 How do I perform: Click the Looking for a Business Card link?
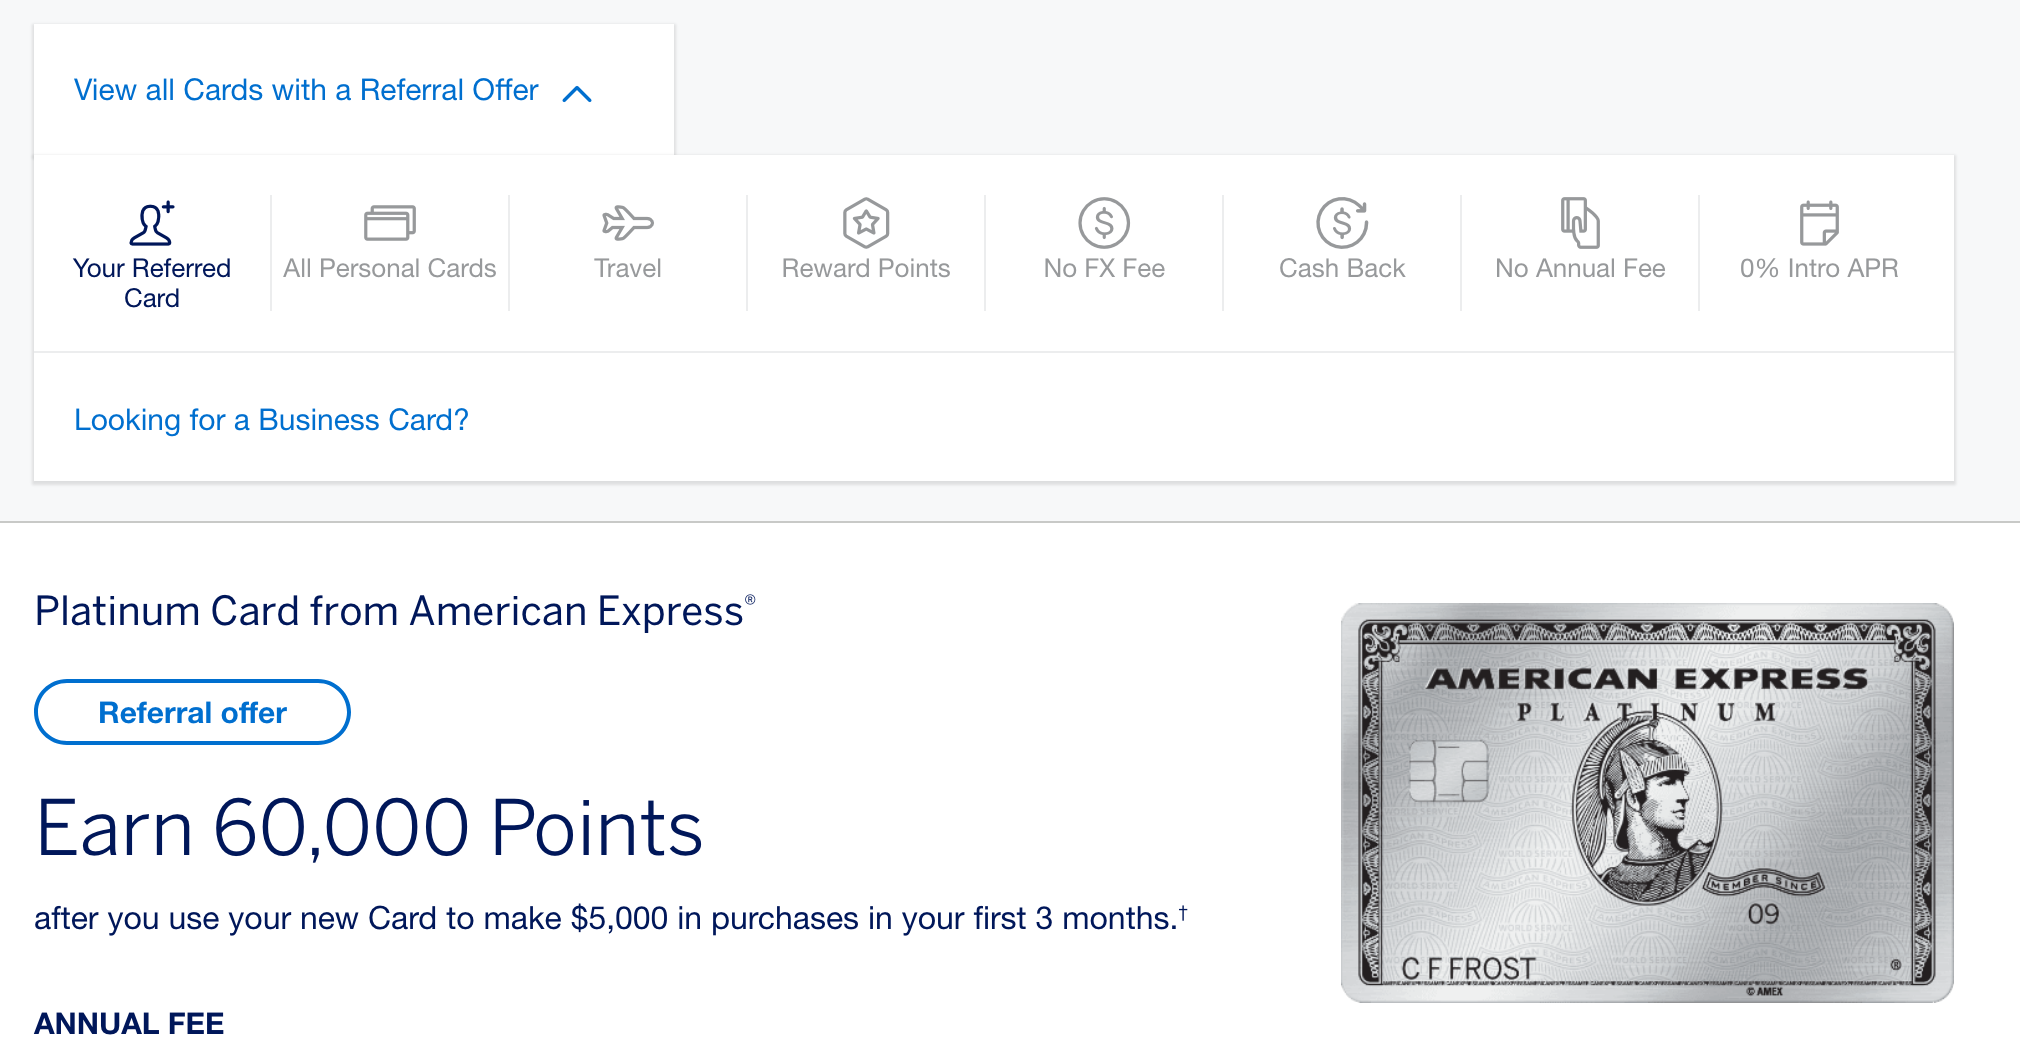(271, 420)
